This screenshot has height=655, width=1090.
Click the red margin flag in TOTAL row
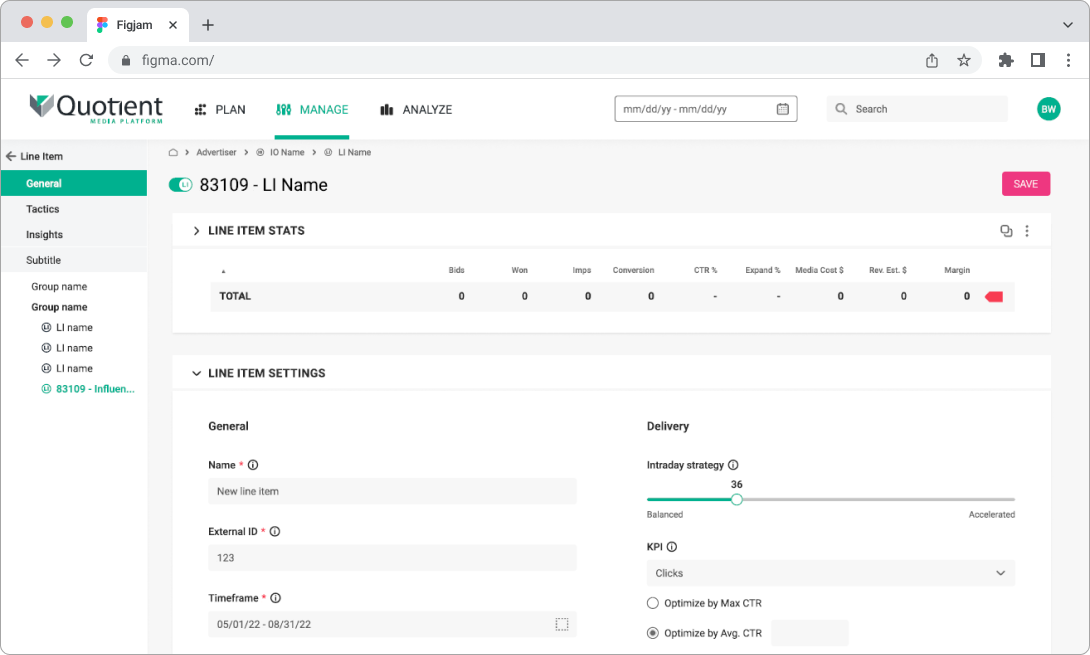(x=994, y=297)
